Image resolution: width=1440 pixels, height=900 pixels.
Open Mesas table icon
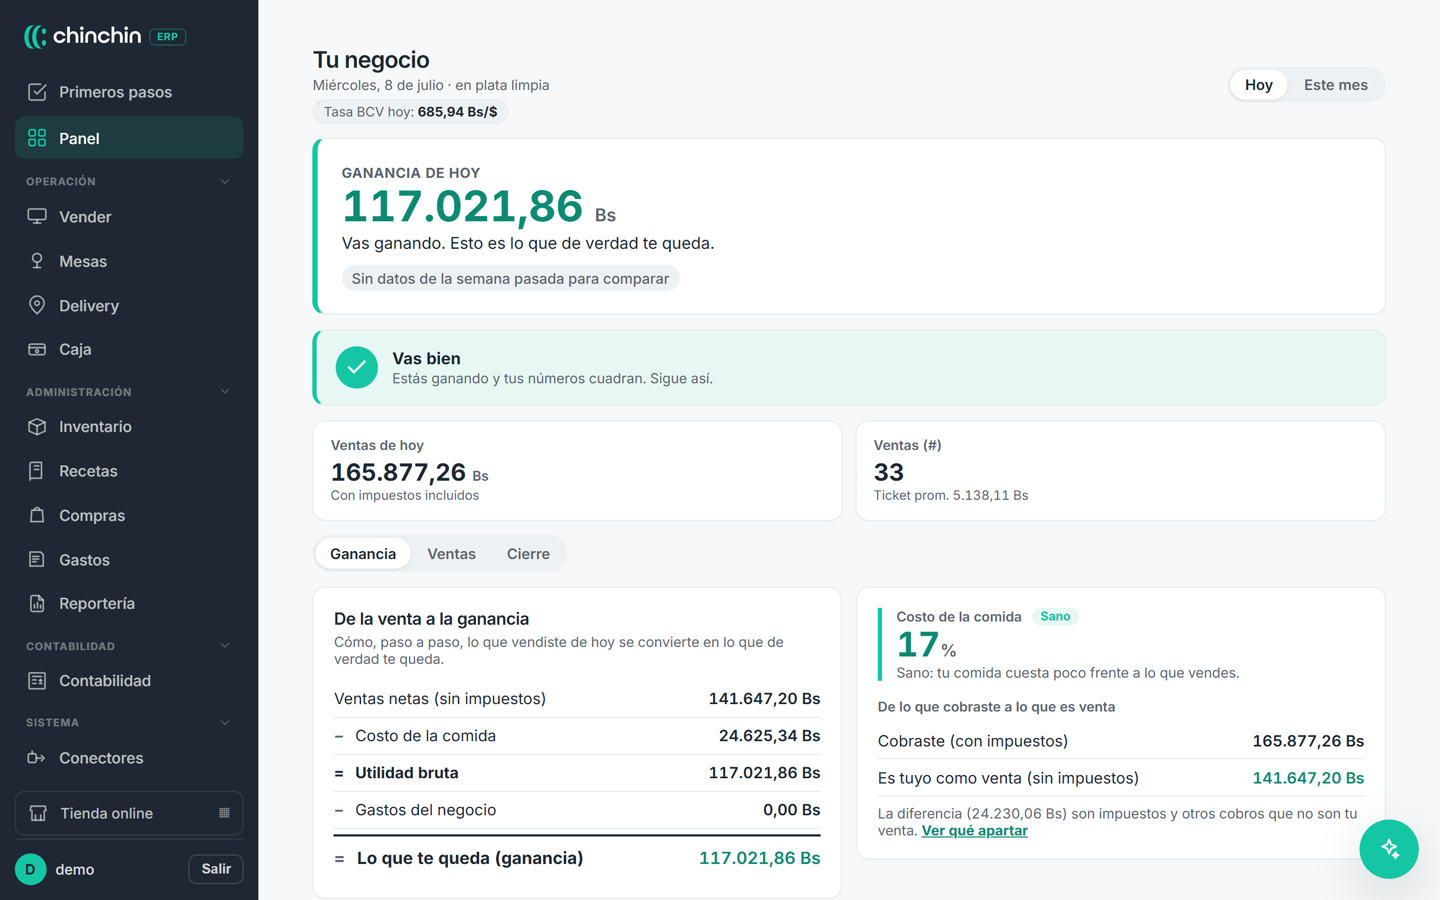tap(37, 261)
